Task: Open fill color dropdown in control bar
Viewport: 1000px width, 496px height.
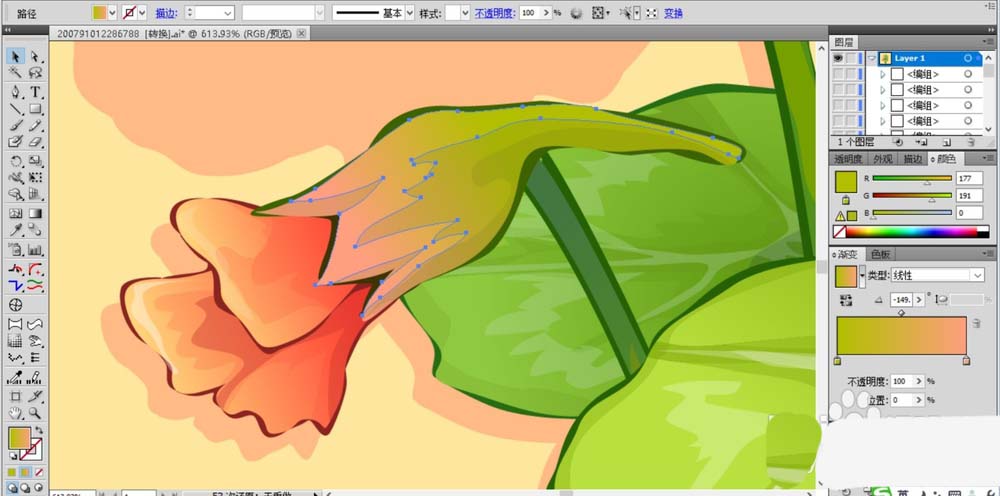Action: (x=112, y=13)
